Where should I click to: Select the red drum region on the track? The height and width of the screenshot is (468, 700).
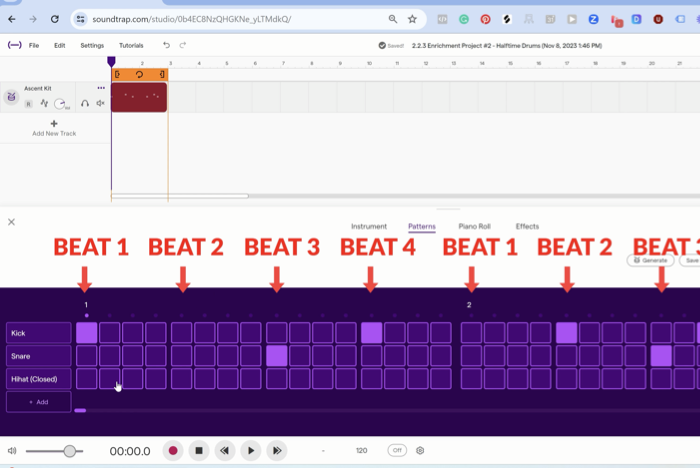(x=139, y=97)
